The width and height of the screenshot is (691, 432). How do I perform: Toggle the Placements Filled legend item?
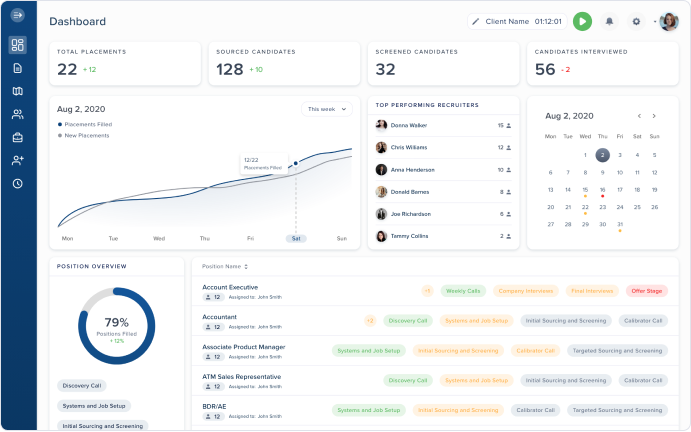click(x=85, y=124)
